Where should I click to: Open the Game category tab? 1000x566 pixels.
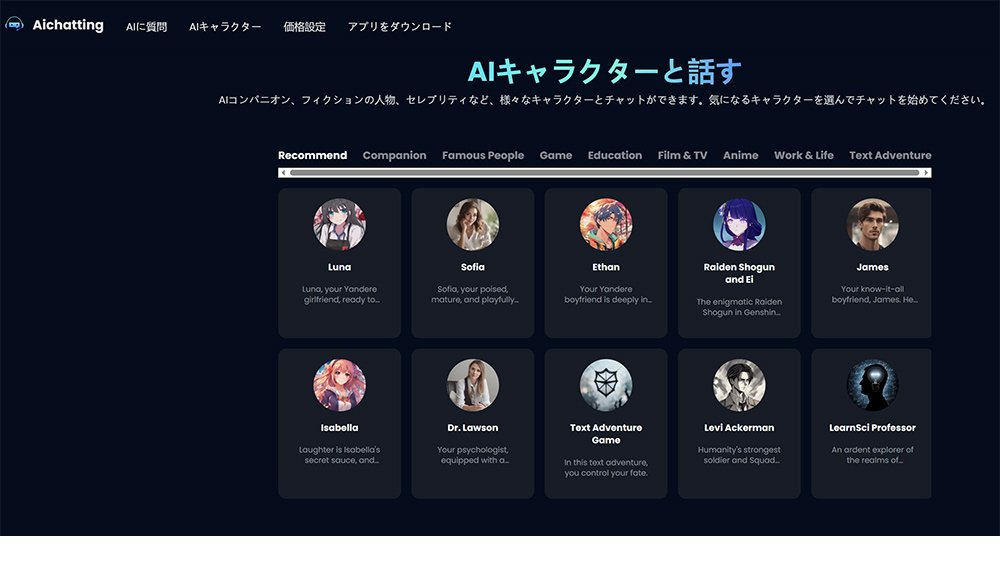pyautogui.click(x=555, y=155)
